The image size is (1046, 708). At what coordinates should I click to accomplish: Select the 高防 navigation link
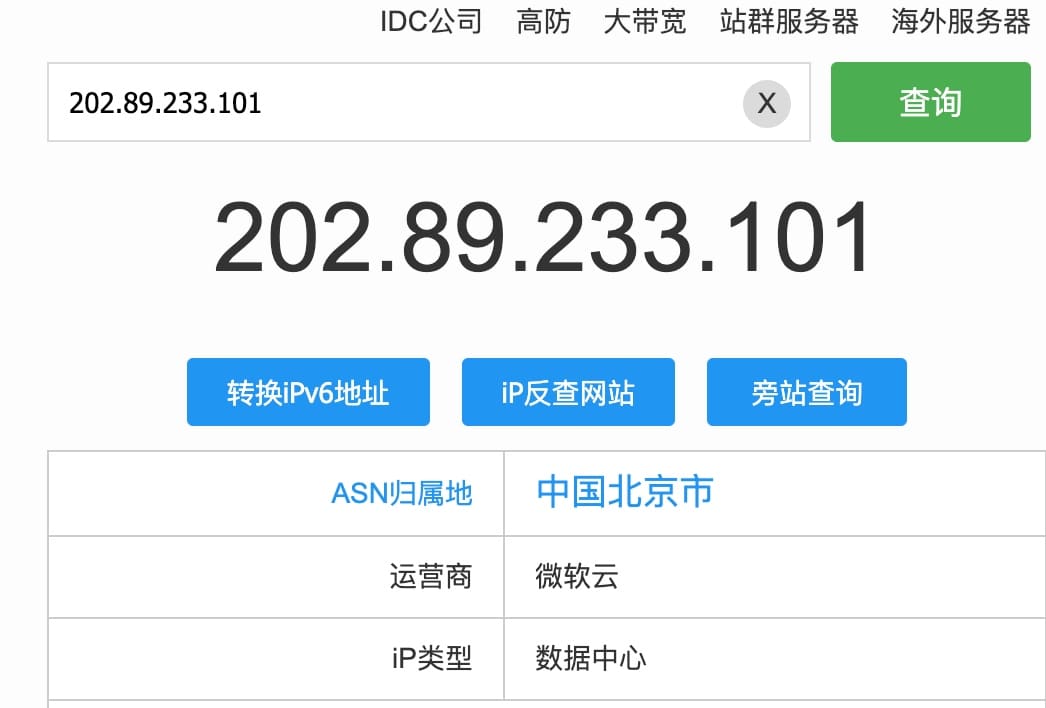tap(543, 22)
